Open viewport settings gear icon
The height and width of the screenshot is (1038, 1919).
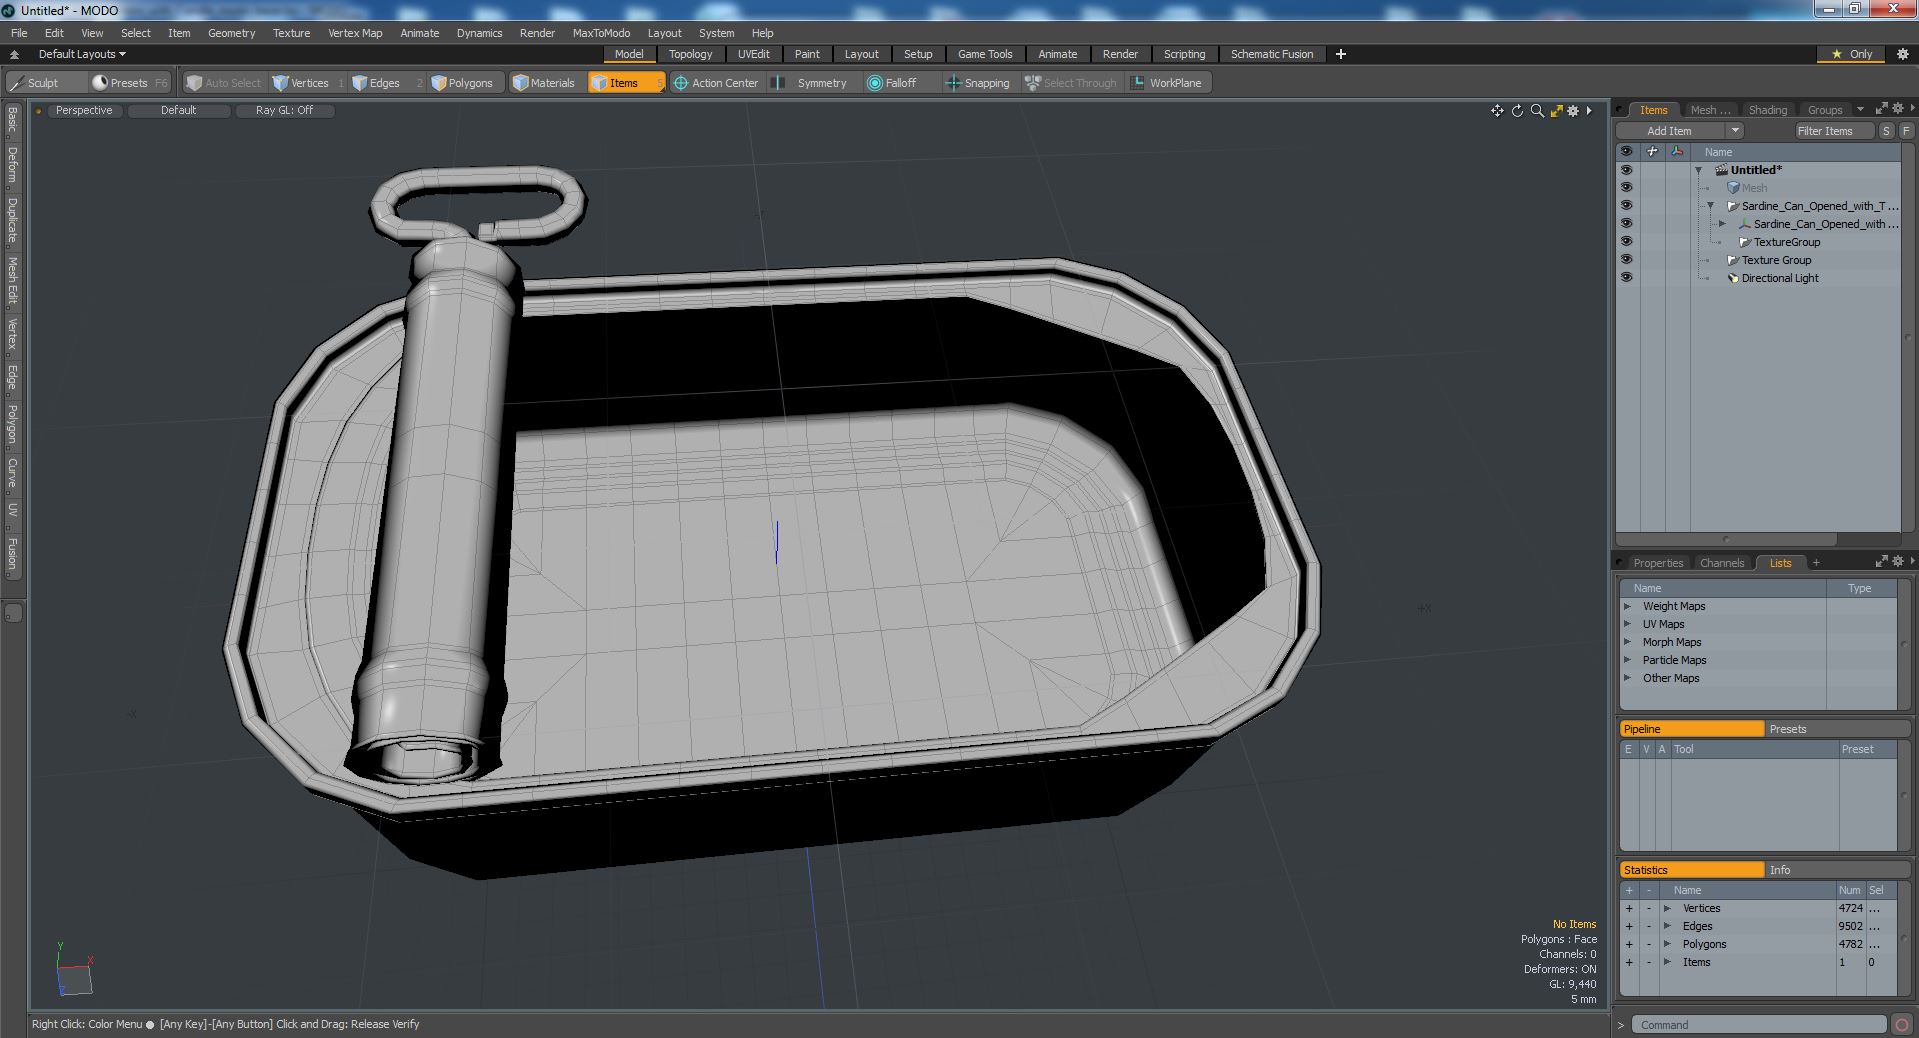[1573, 111]
